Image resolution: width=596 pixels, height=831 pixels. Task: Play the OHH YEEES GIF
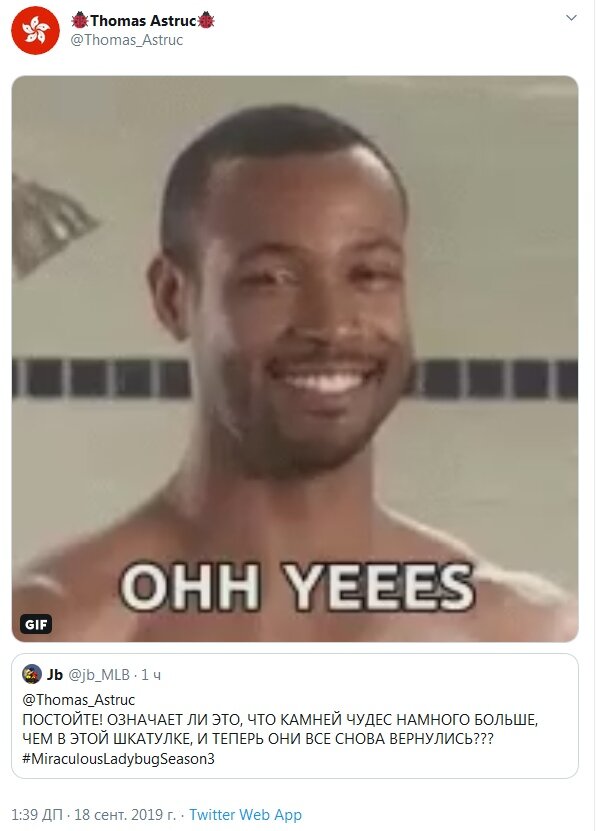pos(295,359)
